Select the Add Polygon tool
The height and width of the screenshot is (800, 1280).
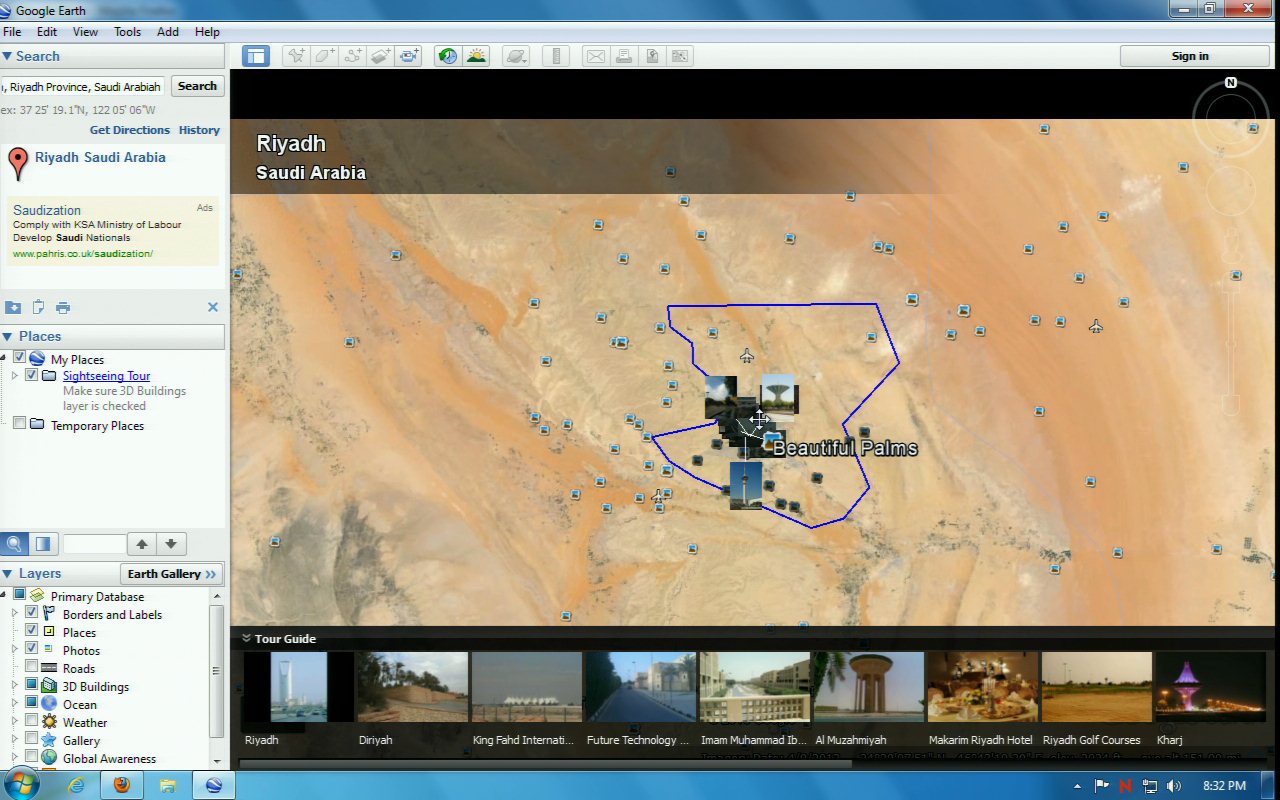324,56
